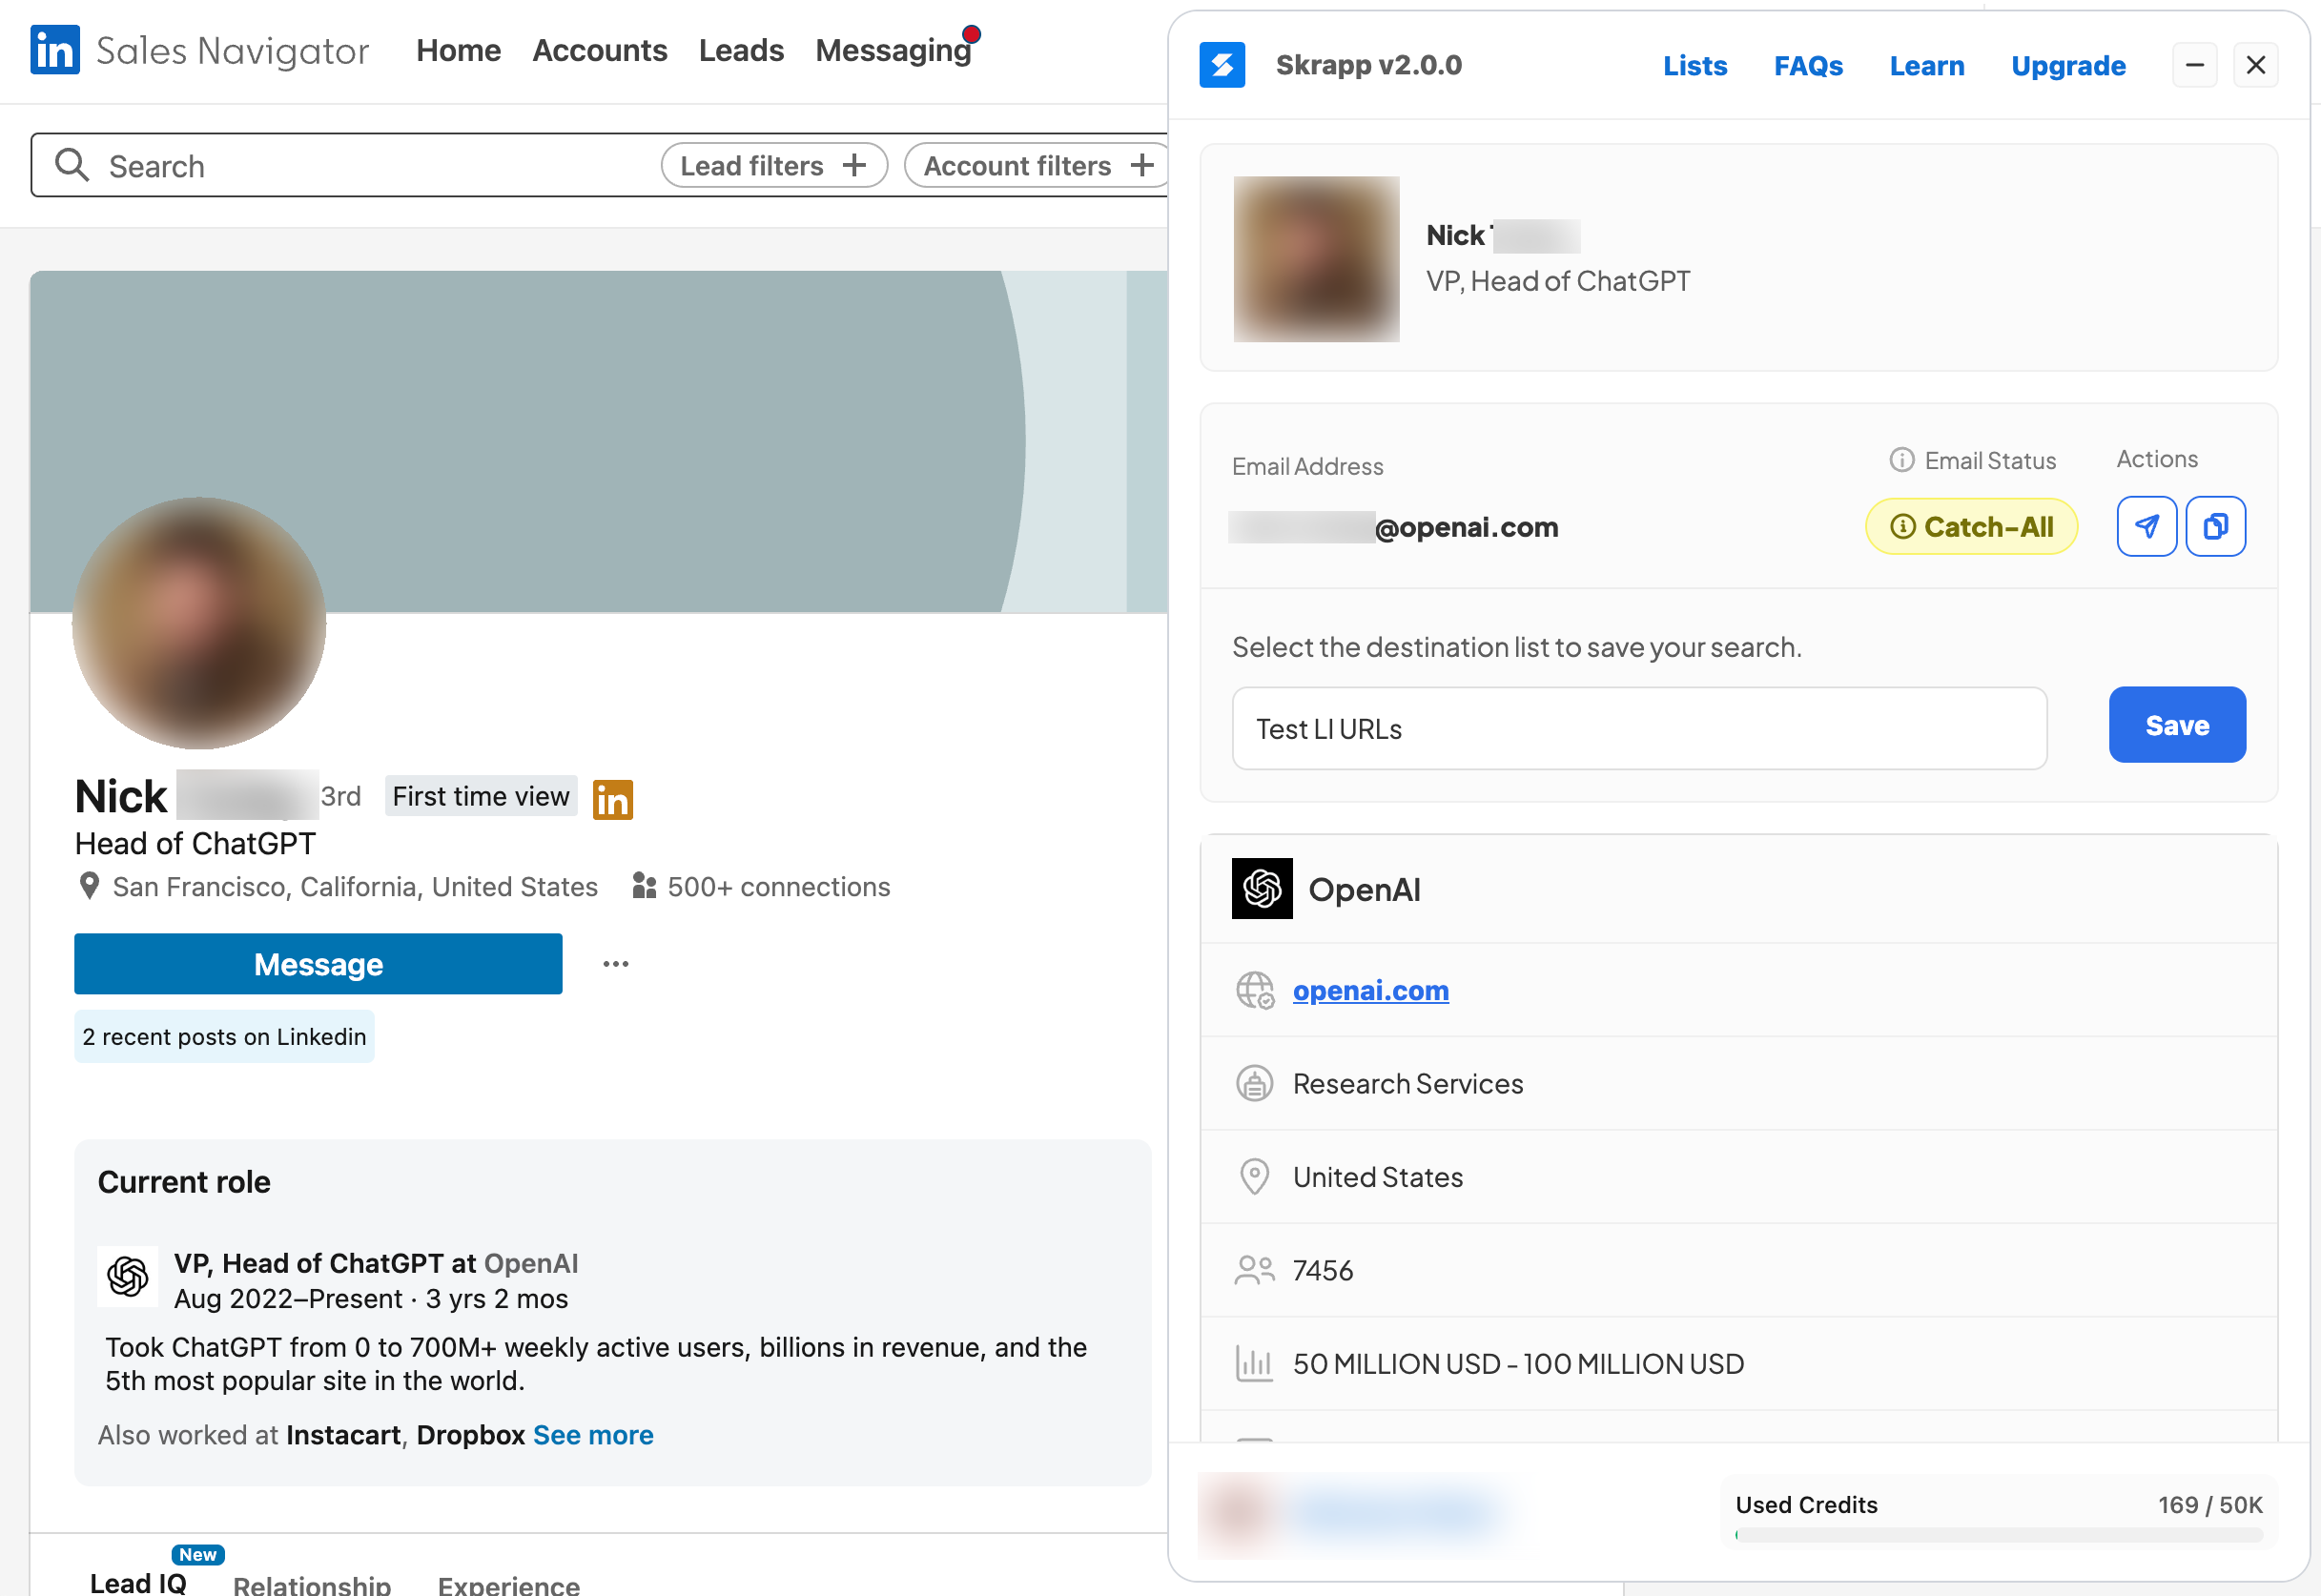Click the Skrapp logo icon
2321x1596 pixels.
(1222, 65)
